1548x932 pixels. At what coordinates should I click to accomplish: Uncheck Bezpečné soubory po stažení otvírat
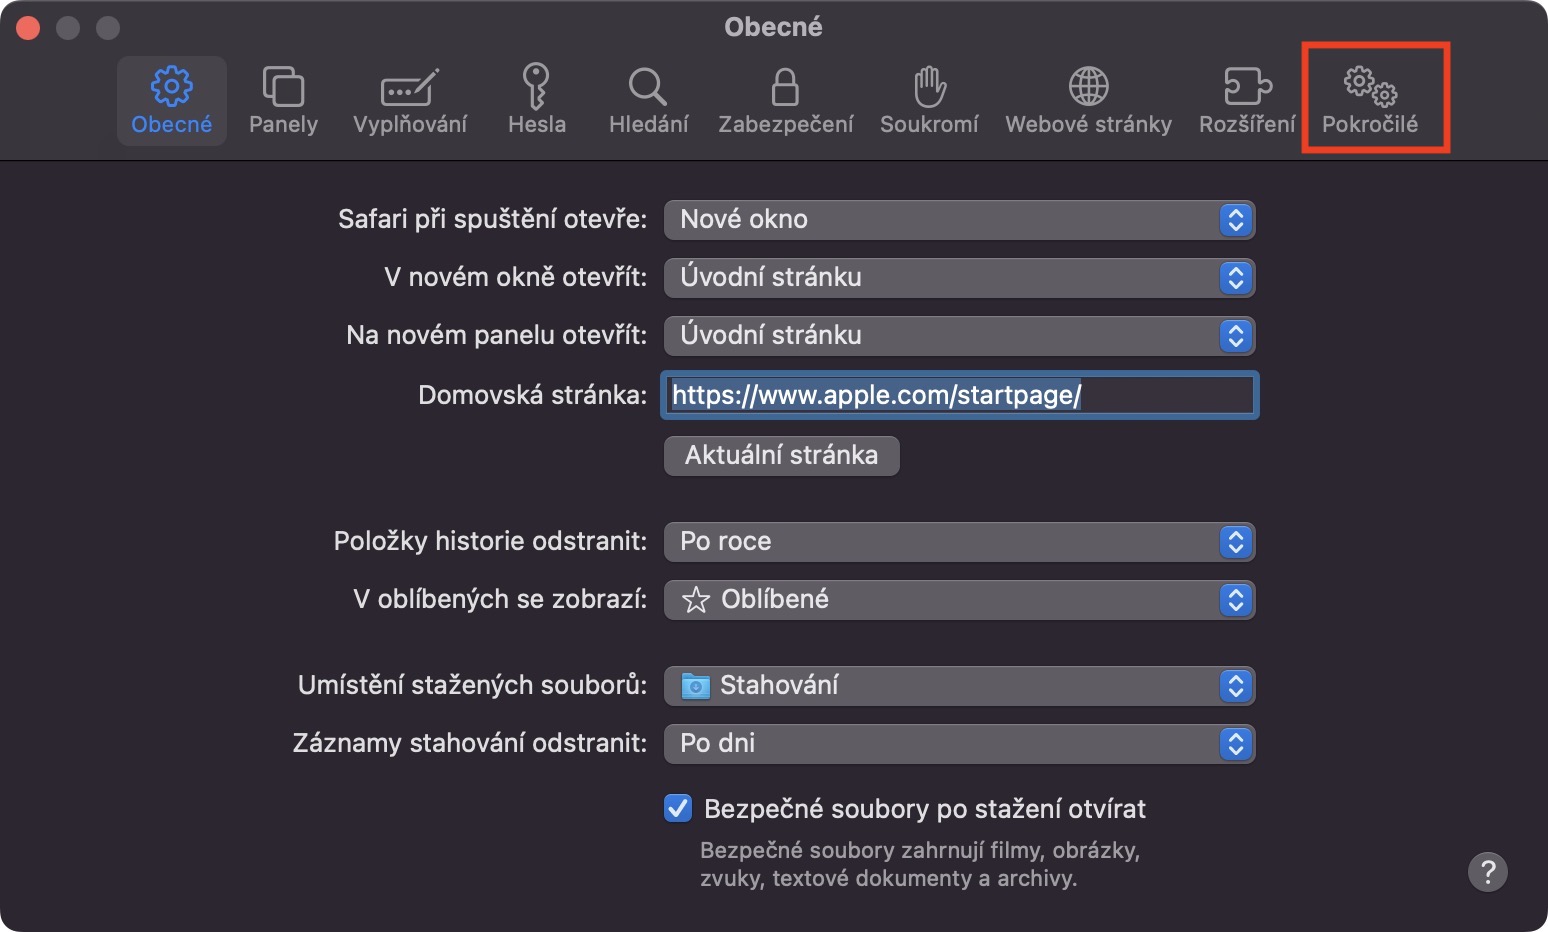678,808
